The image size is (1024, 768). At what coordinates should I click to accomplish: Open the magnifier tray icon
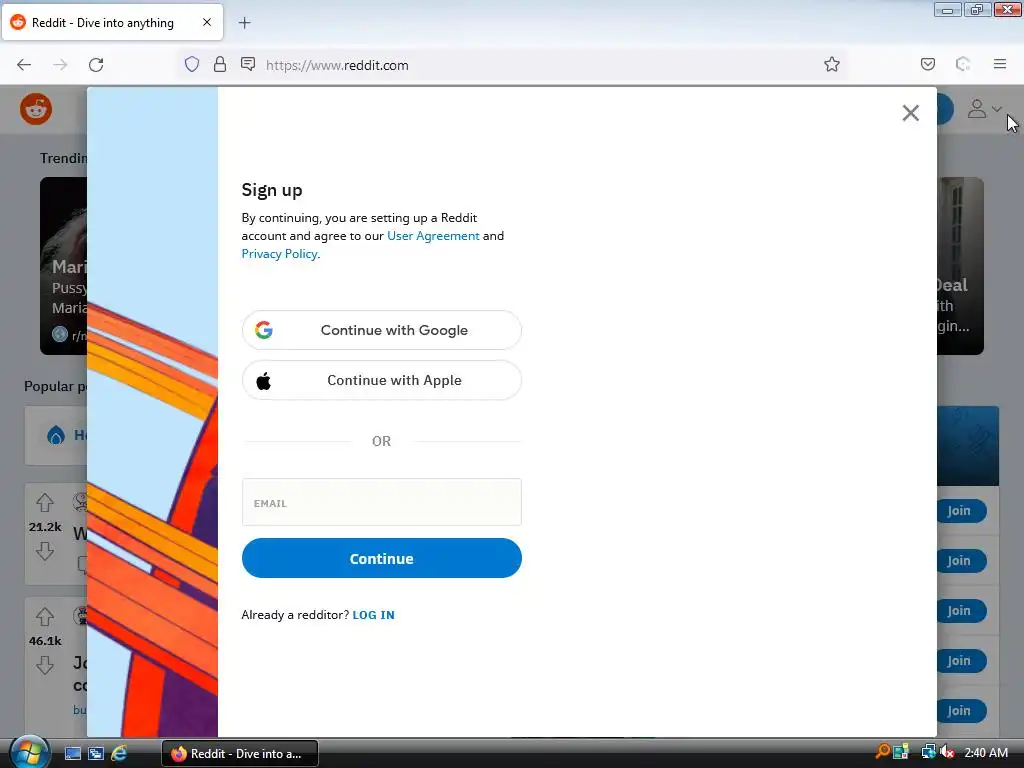click(x=882, y=752)
